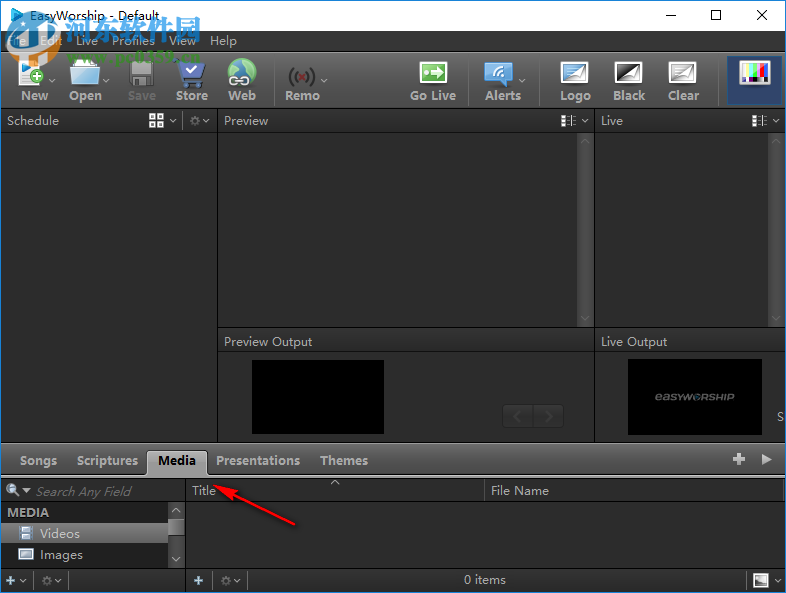786x593 pixels.
Task: Click the Preview panel scroll down arrow
Action: point(584,318)
